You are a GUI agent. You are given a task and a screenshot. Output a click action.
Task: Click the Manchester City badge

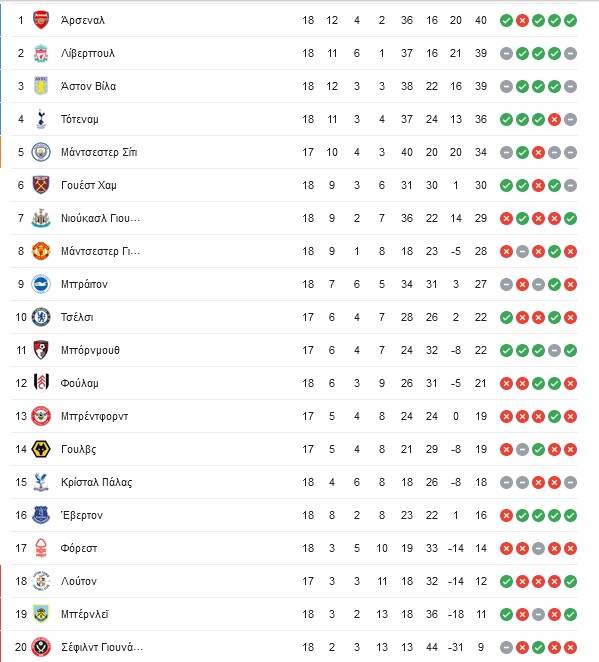41,152
